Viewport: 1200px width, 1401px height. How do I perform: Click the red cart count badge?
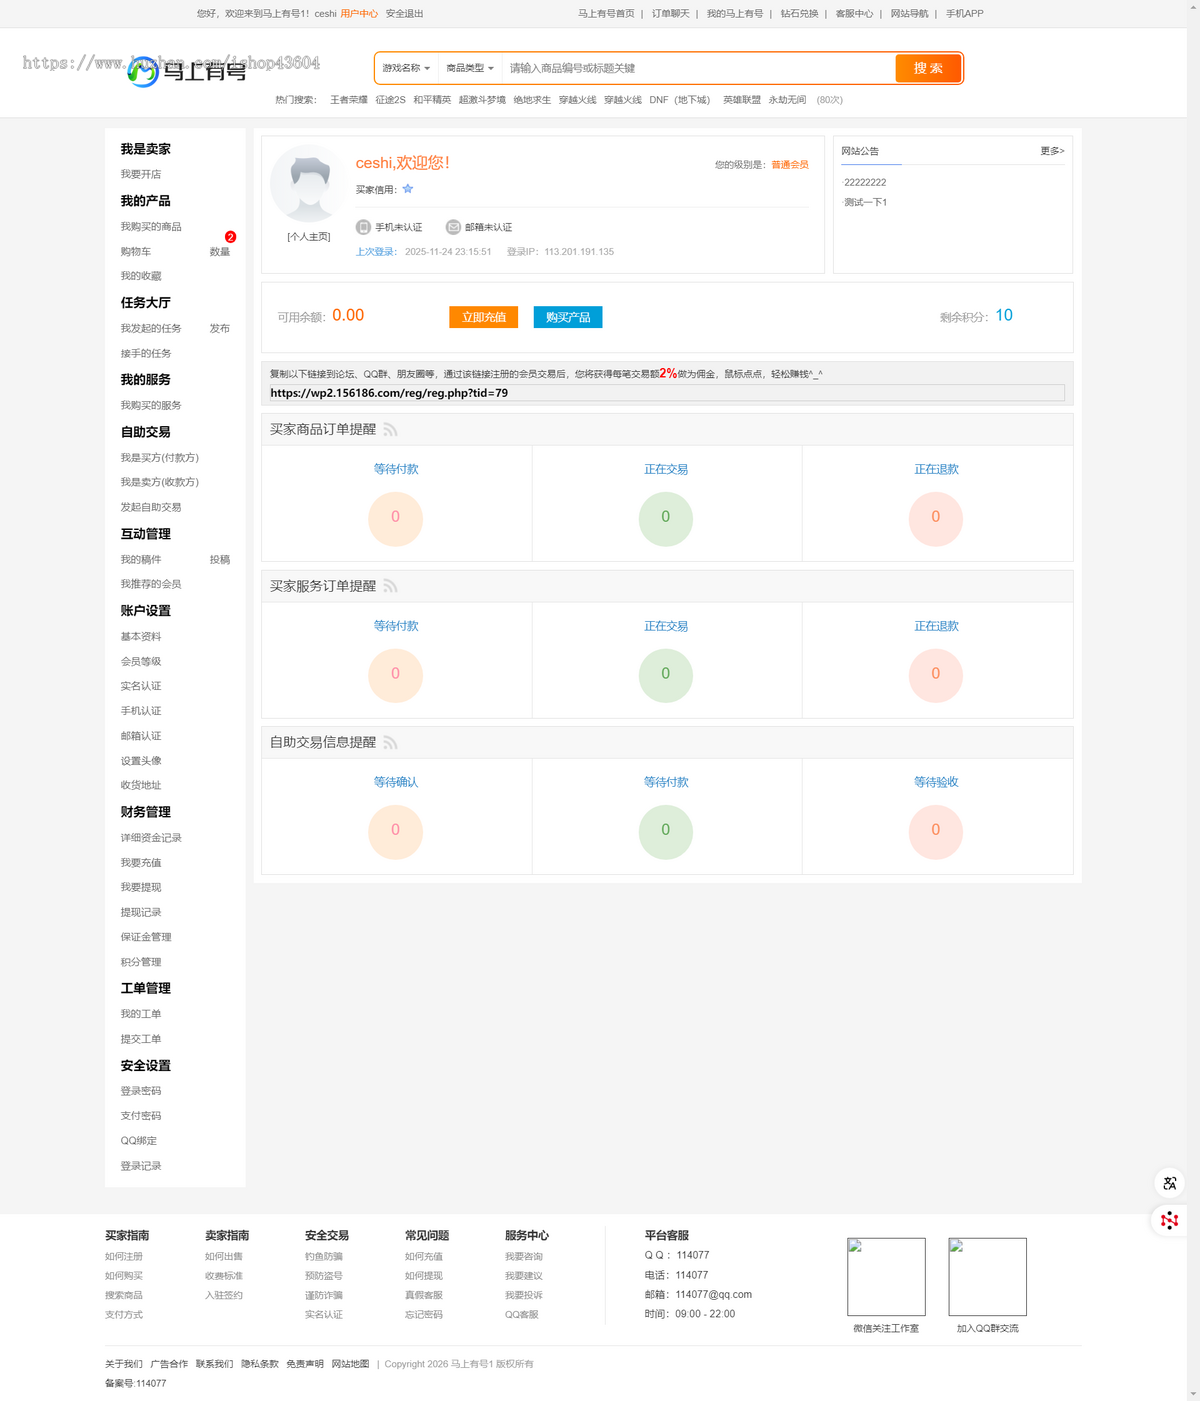pos(230,237)
